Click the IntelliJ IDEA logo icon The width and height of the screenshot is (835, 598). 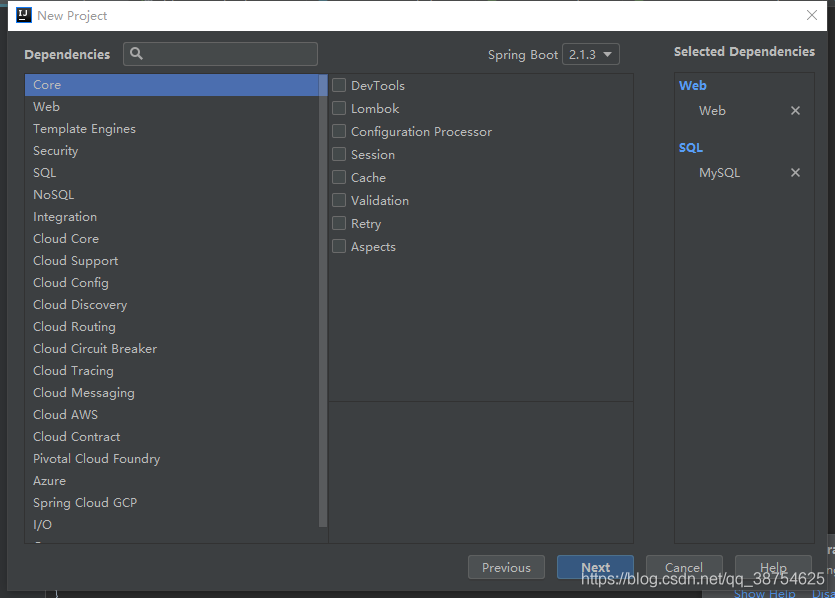tap(24, 15)
